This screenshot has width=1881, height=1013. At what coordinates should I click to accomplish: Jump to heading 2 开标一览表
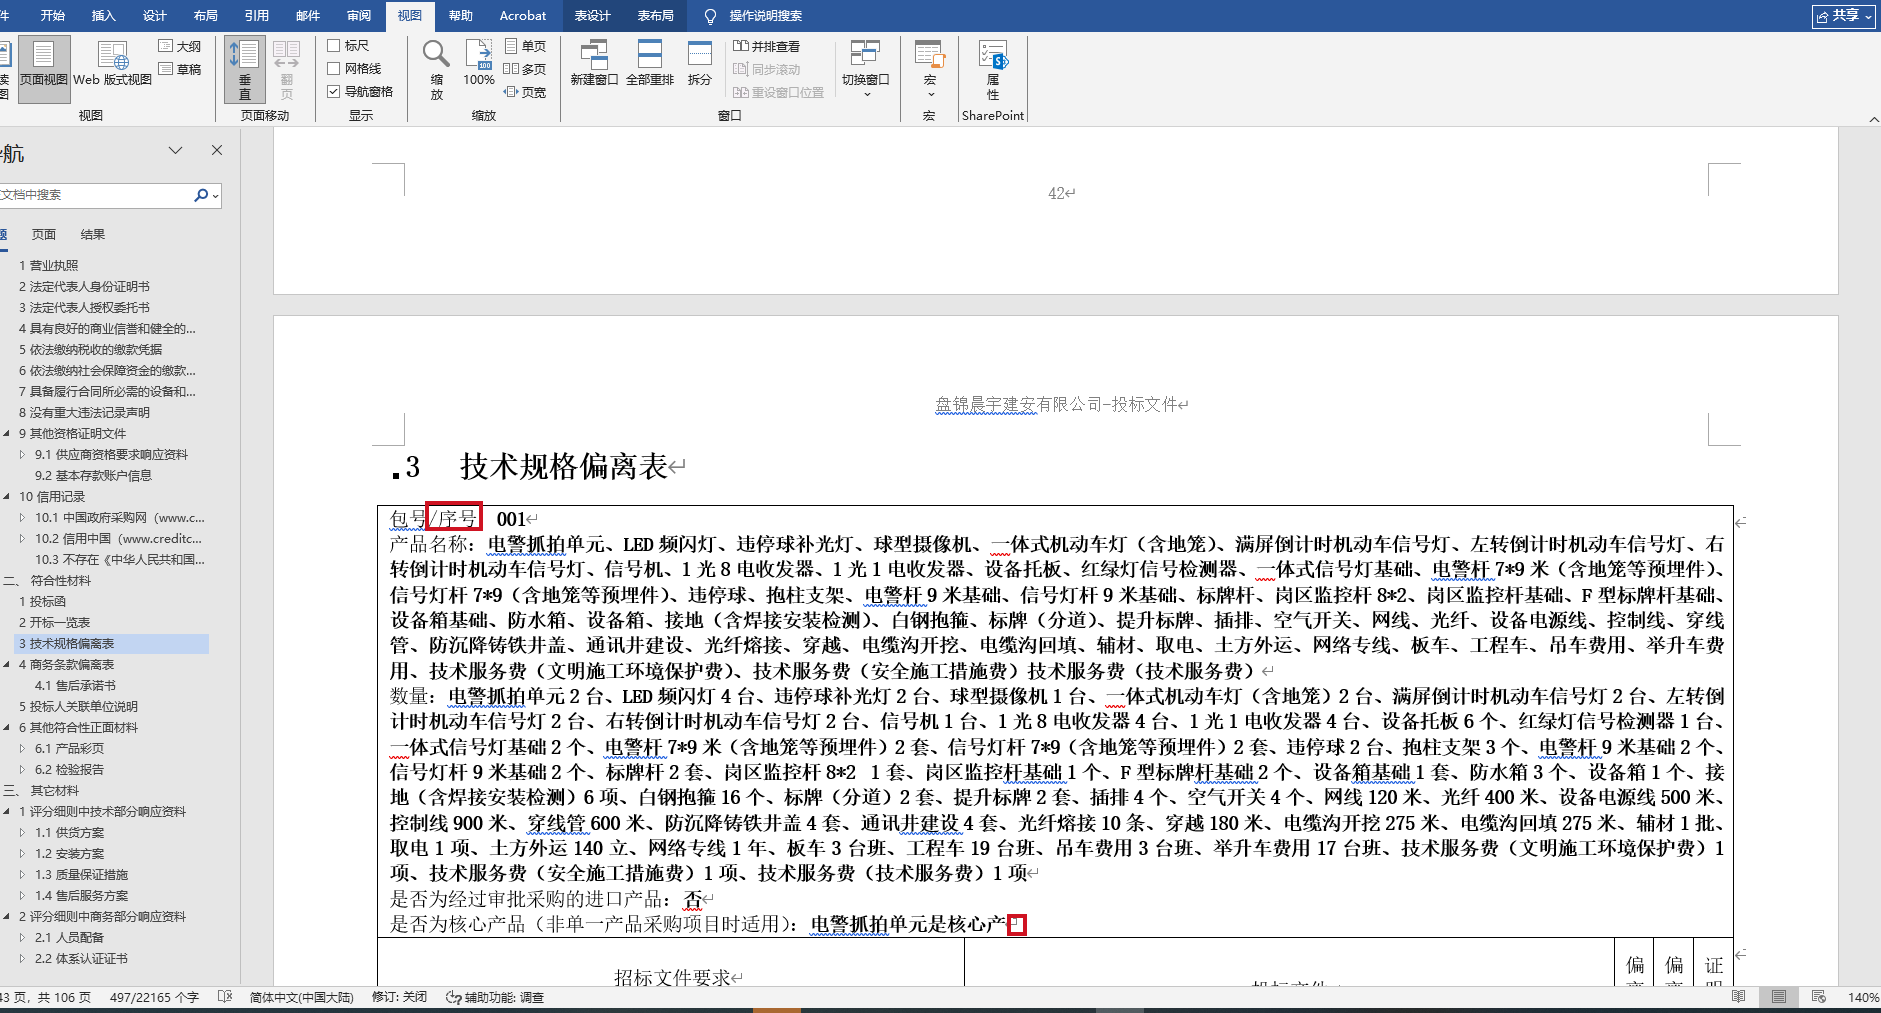(55, 623)
